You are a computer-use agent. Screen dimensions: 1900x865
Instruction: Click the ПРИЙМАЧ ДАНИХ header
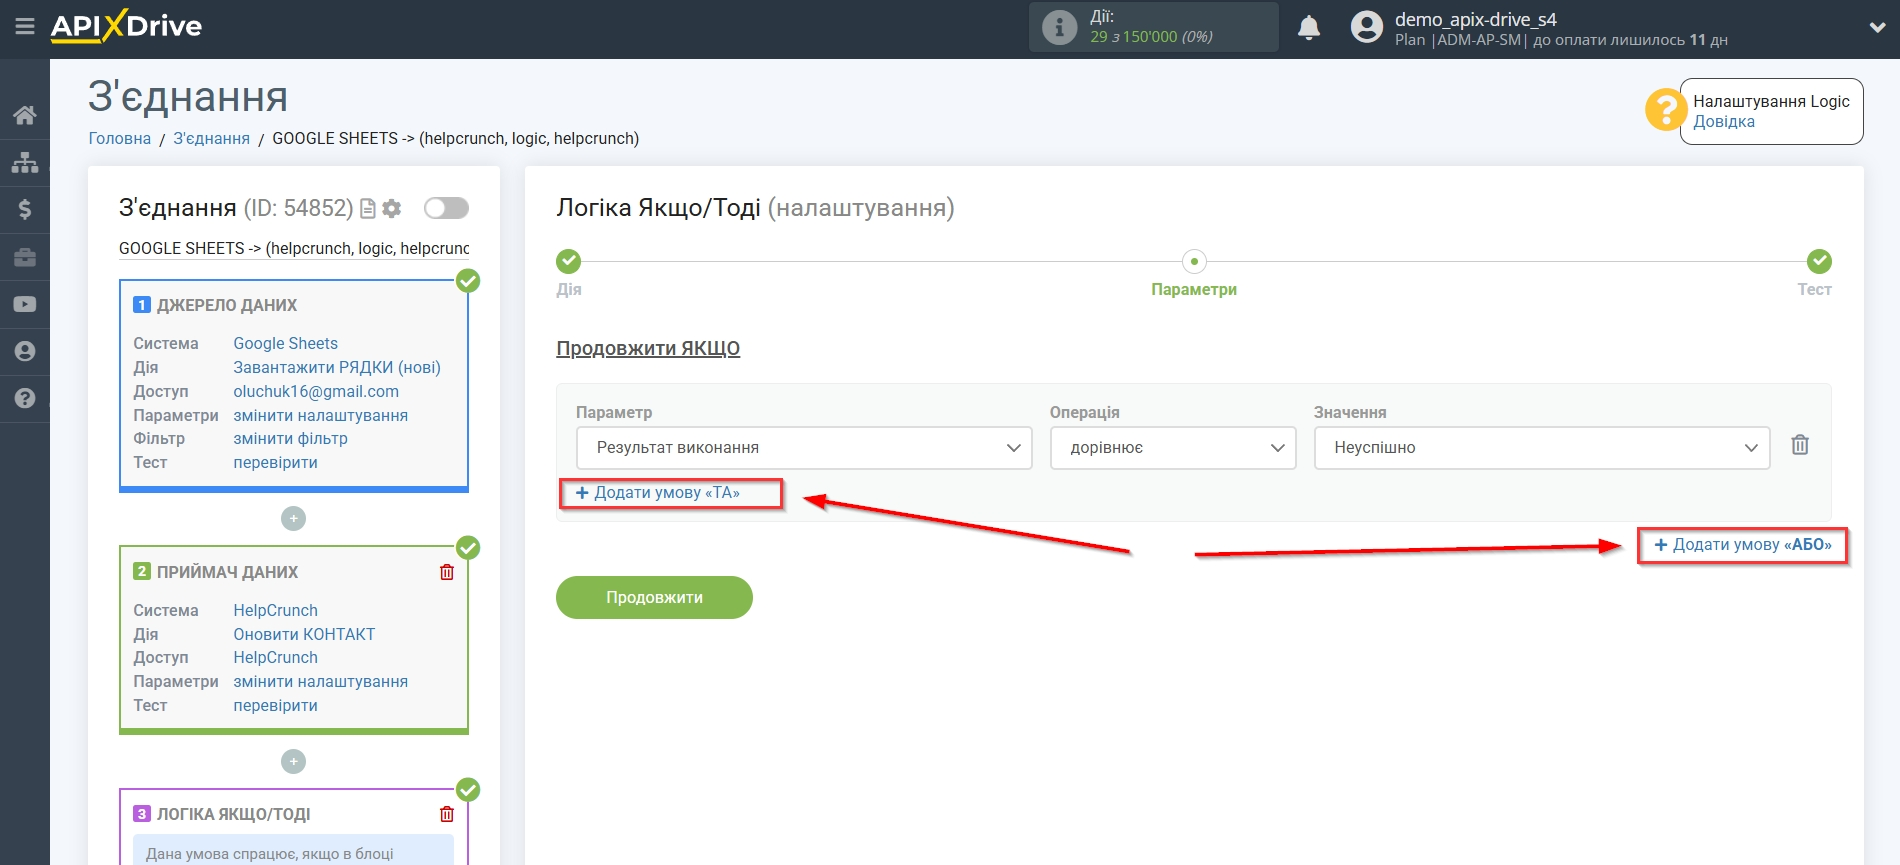click(x=227, y=572)
